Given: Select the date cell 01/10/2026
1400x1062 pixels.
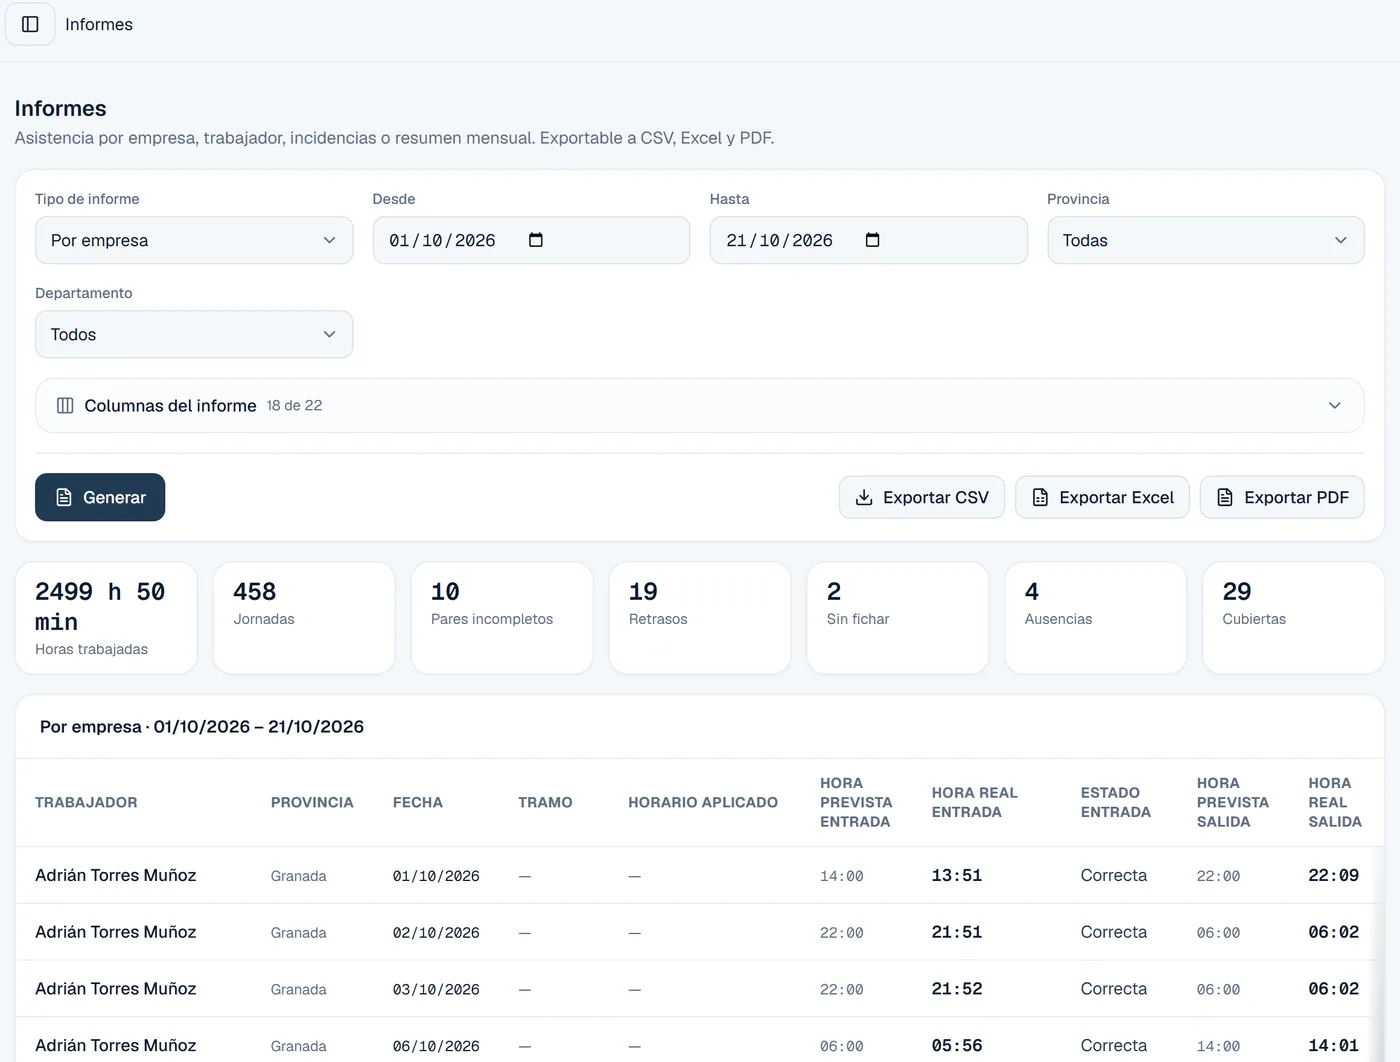Looking at the screenshot, I should [436, 876].
